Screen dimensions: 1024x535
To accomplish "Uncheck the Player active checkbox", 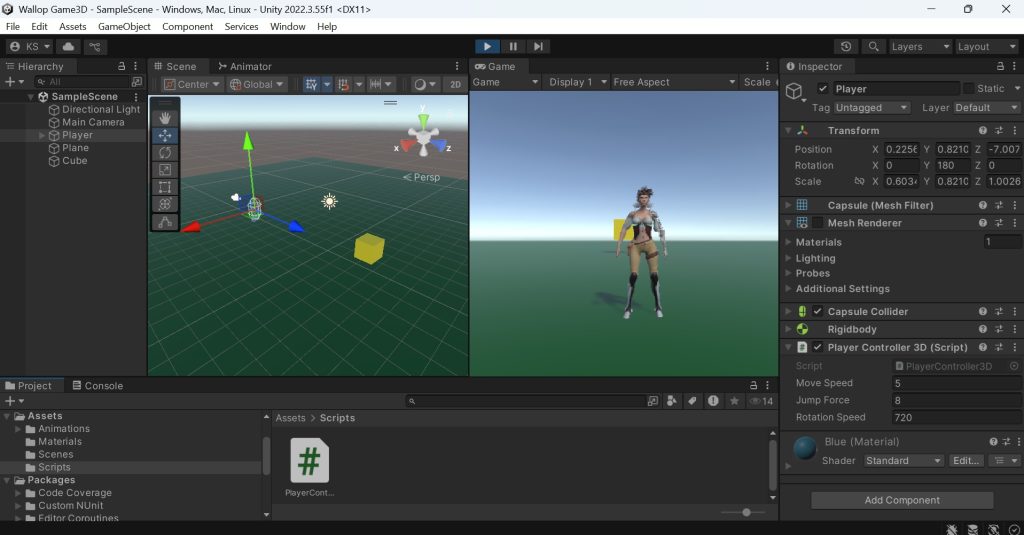I will coord(823,89).
